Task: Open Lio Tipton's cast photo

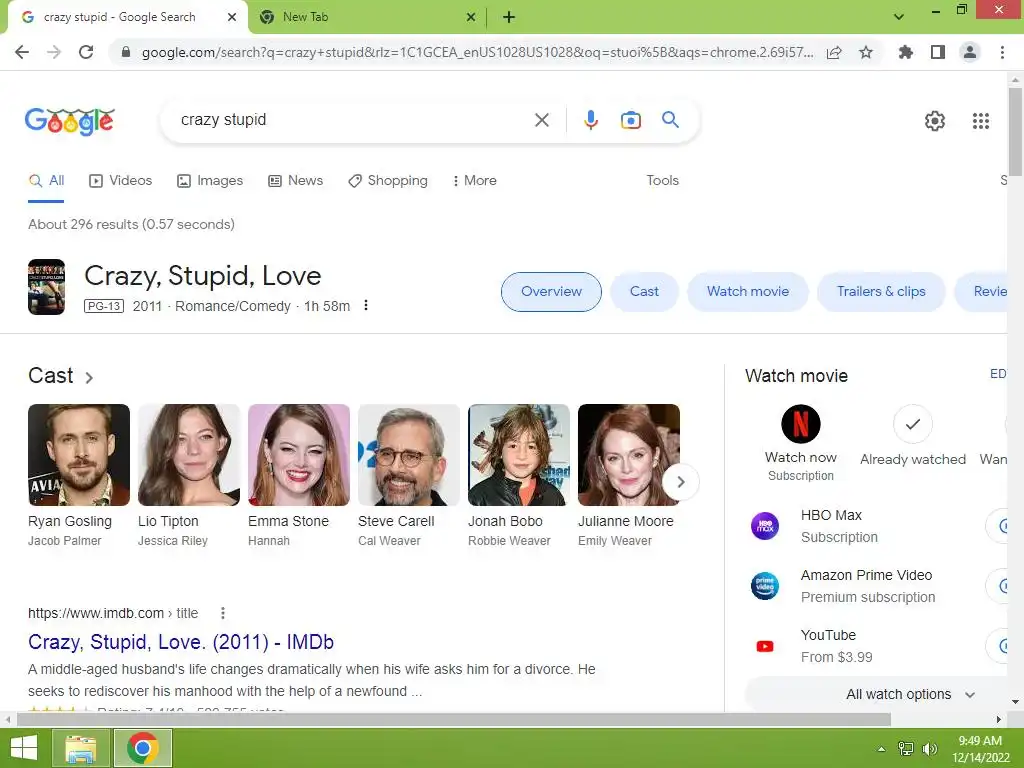Action: click(189, 455)
